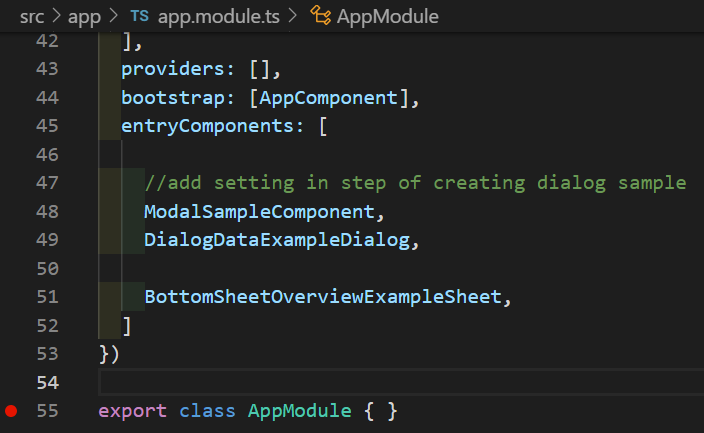
Task: Click line number 46 in the gutter
Action: pyautogui.click(x=47, y=155)
